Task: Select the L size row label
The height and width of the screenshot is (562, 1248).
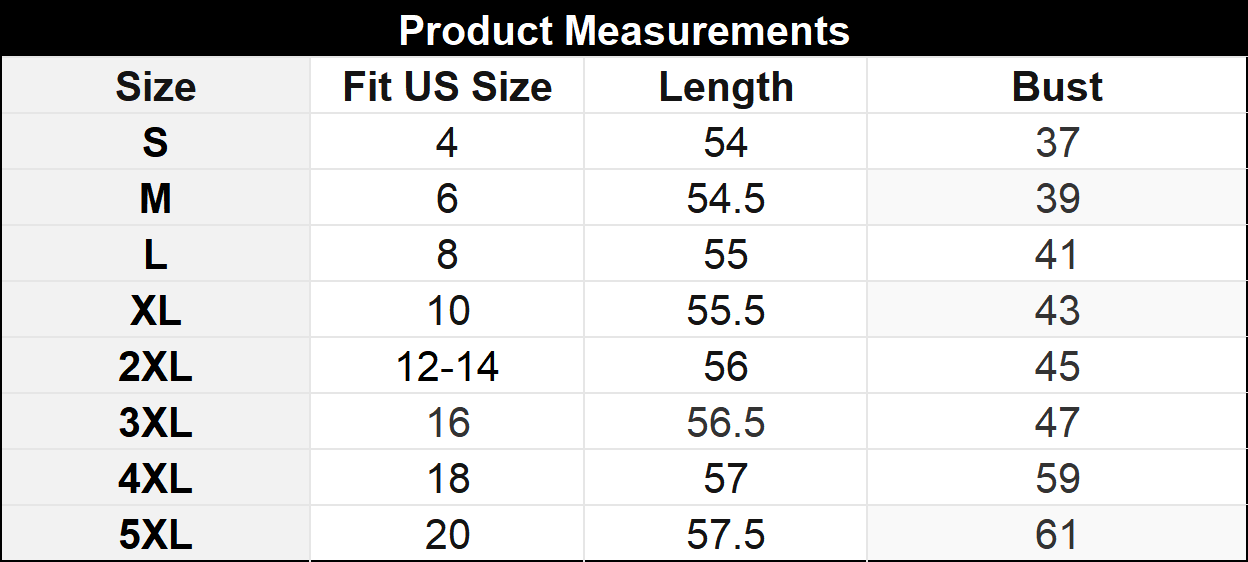Action: 155,255
